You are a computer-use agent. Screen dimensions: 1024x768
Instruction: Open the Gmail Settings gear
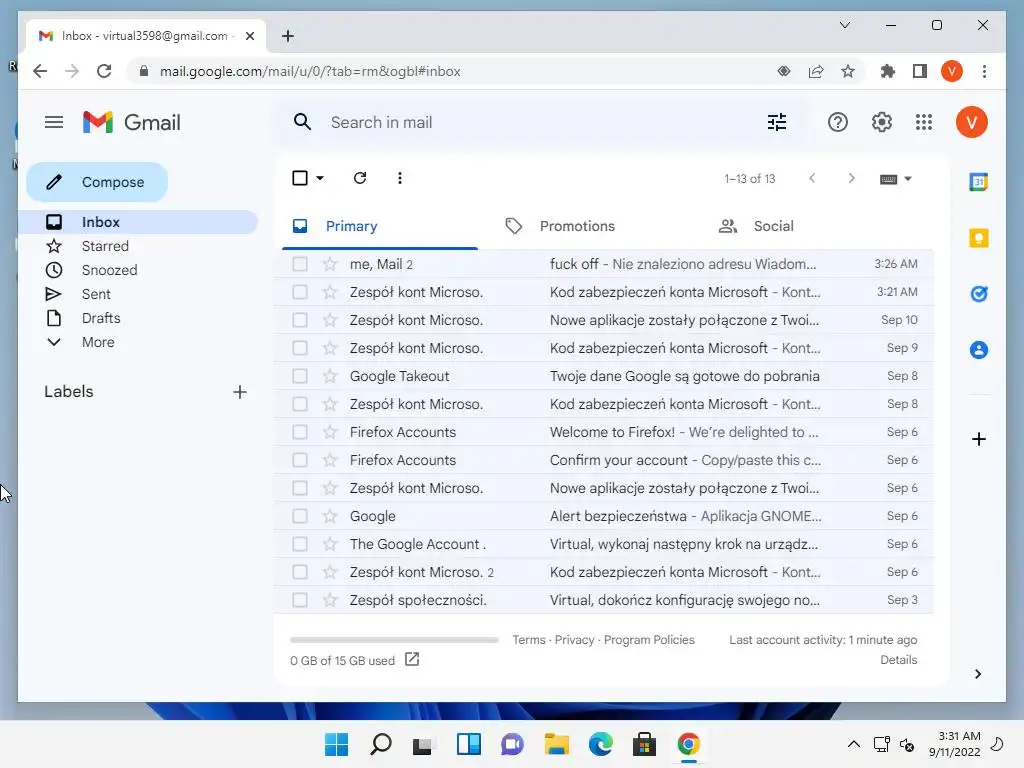click(x=882, y=122)
